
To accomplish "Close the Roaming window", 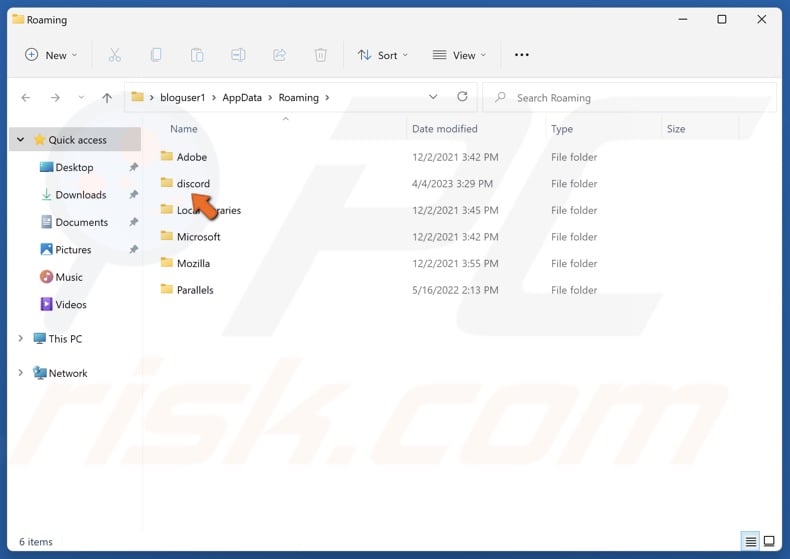I will 761,19.
